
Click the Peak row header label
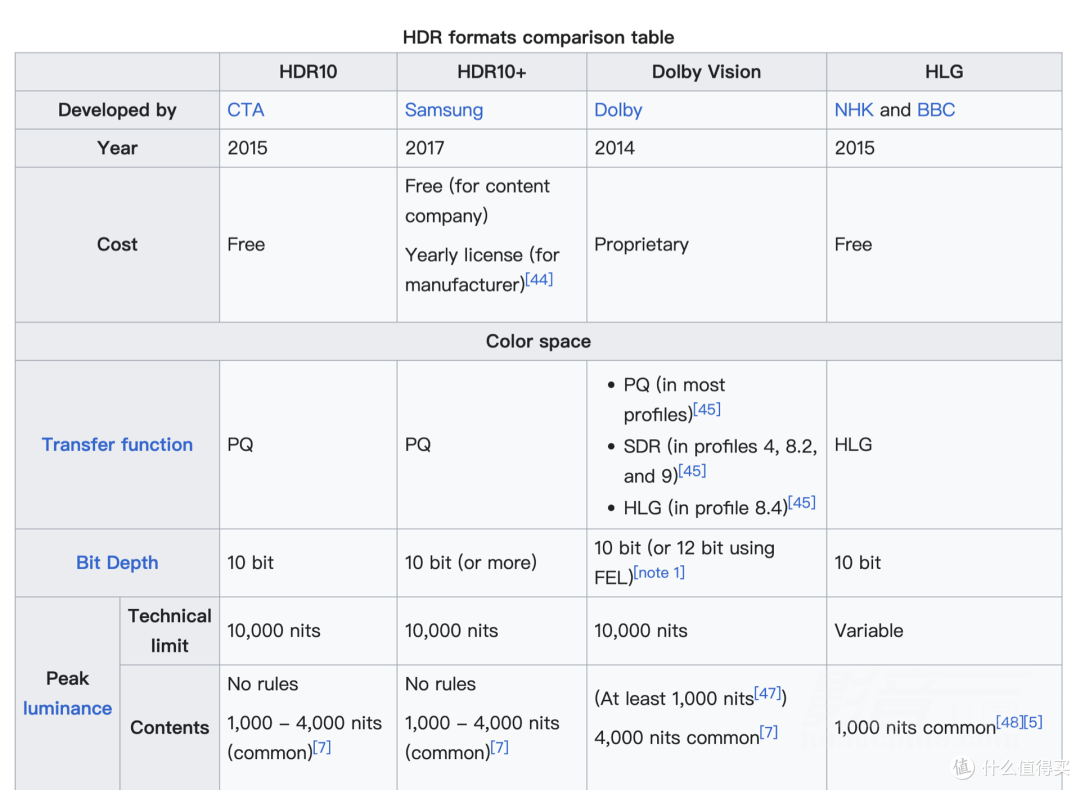tap(68, 679)
